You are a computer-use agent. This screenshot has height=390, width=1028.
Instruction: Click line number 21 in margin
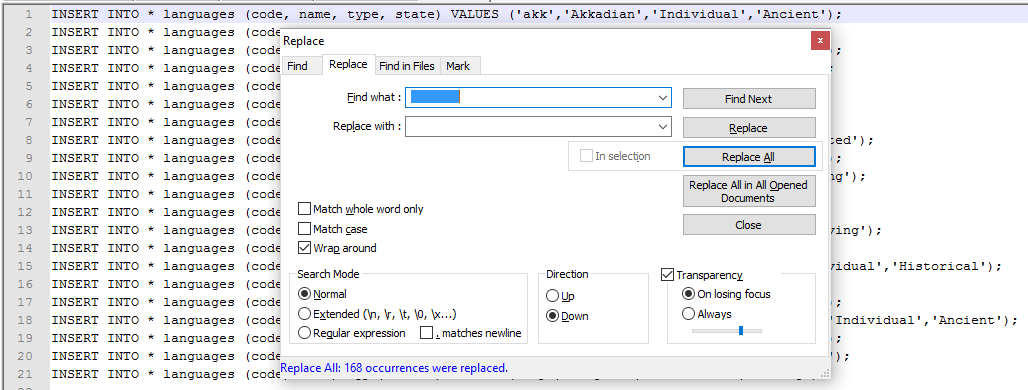pos(26,374)
